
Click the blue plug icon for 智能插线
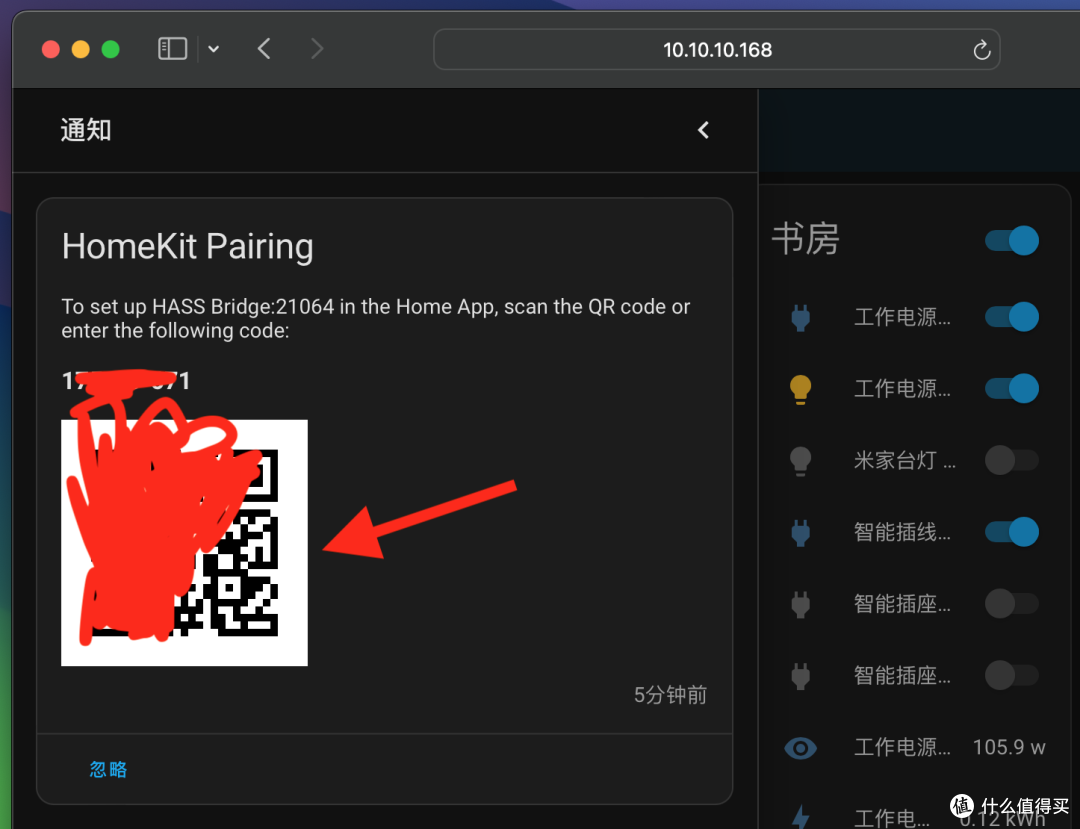[800, 532]
